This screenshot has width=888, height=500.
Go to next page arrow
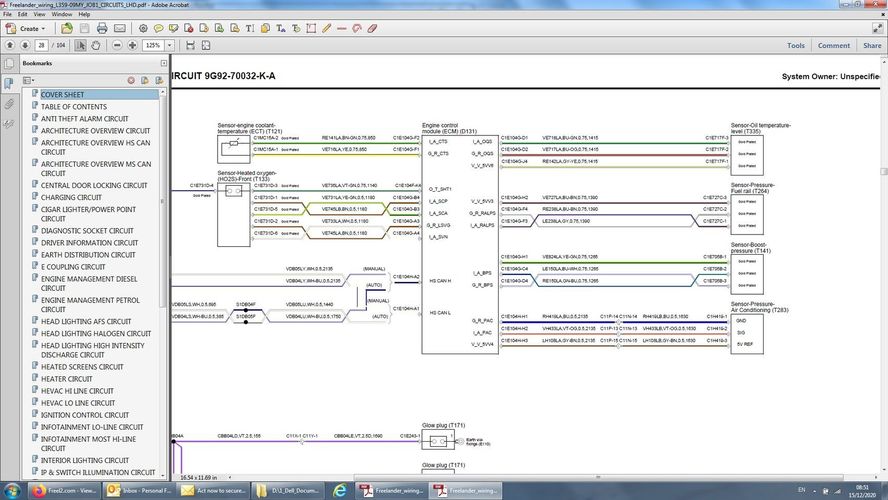(25, 45)
